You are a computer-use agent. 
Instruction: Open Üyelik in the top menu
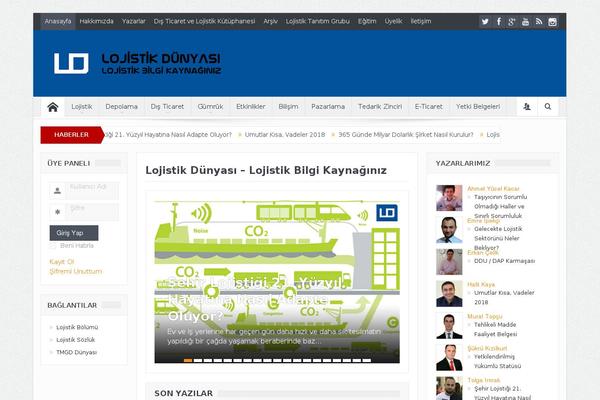pyautogui.click(x=393, y=21)
